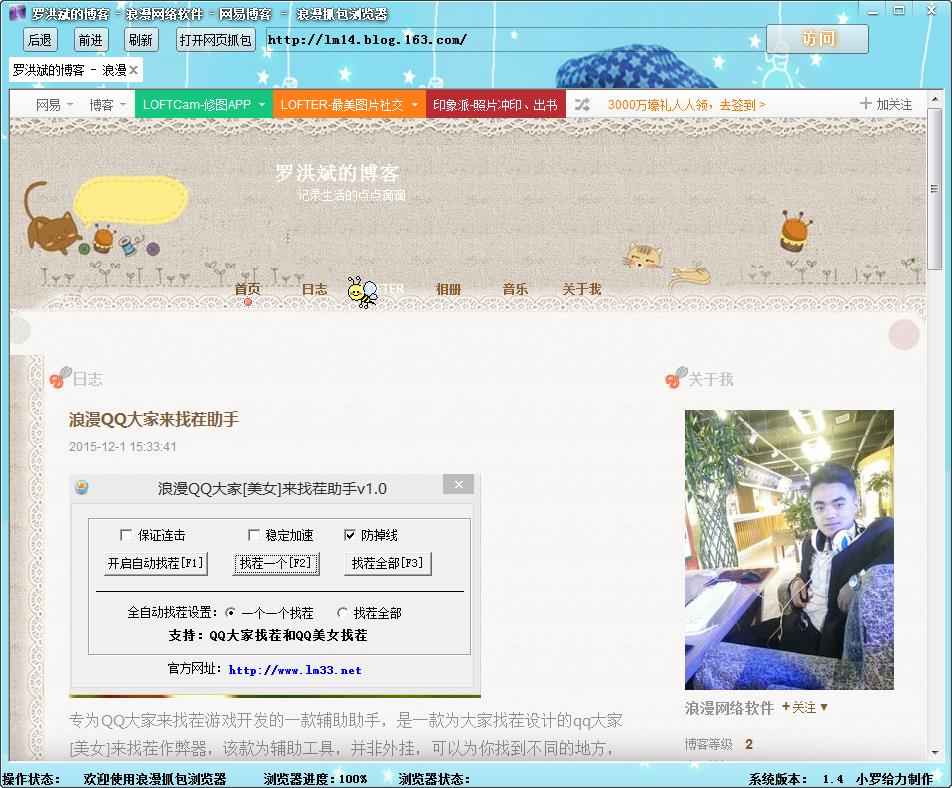The height and width of the screenshot is (788, 952).
Task: Open the LOFTCam-修图APP dropdown arrow
Action: (261, 105)
